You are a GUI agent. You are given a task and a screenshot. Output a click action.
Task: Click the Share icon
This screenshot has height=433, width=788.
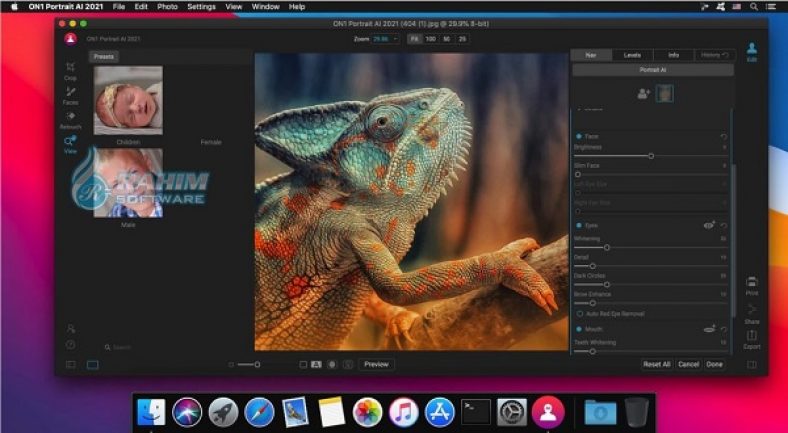point(752,314)
